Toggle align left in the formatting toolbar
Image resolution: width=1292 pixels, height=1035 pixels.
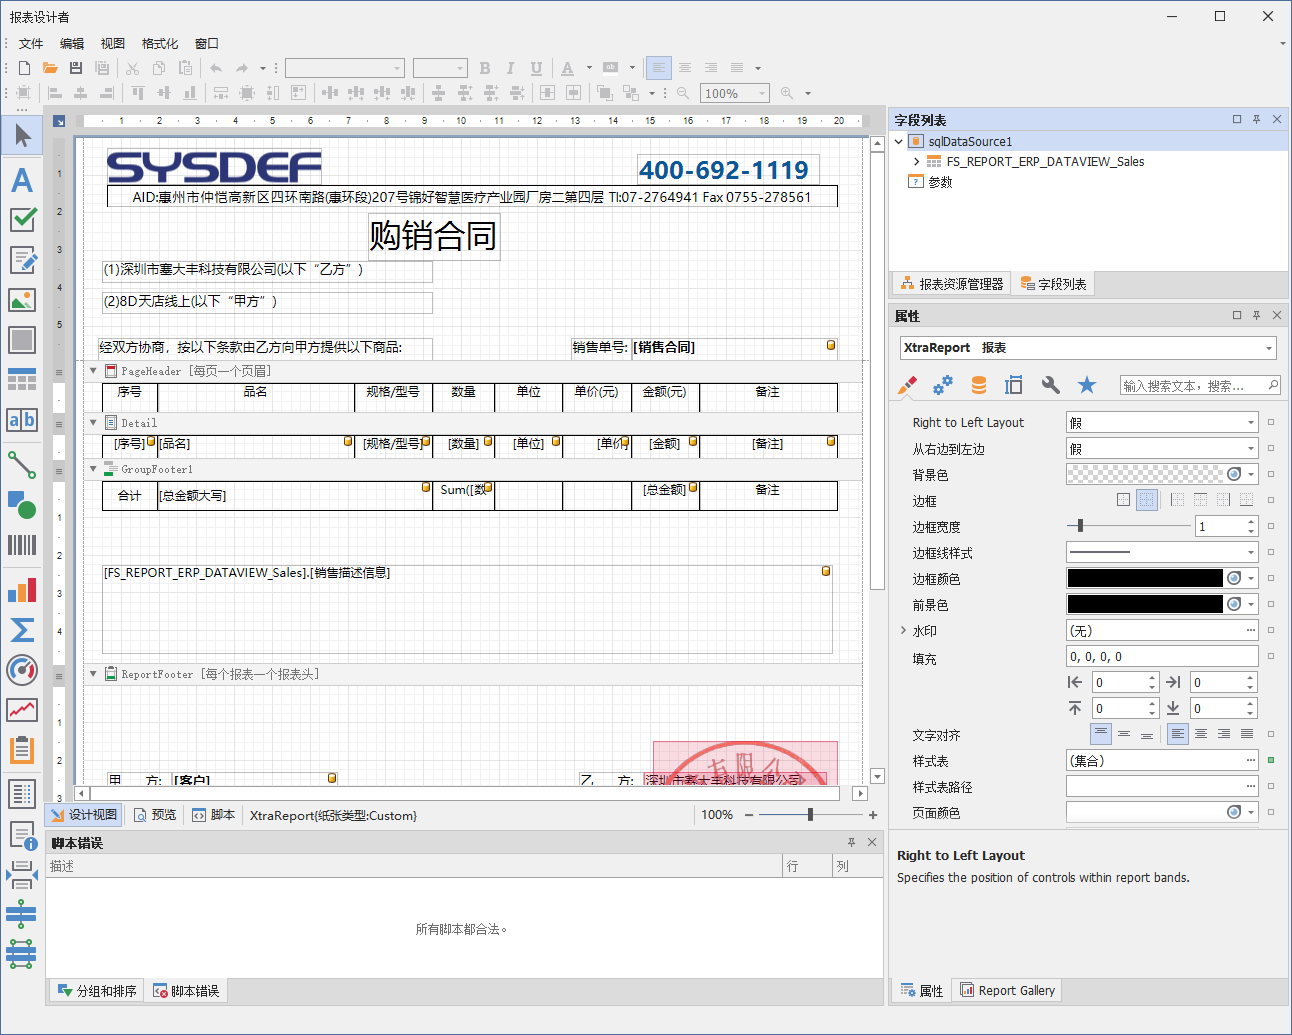658,68
